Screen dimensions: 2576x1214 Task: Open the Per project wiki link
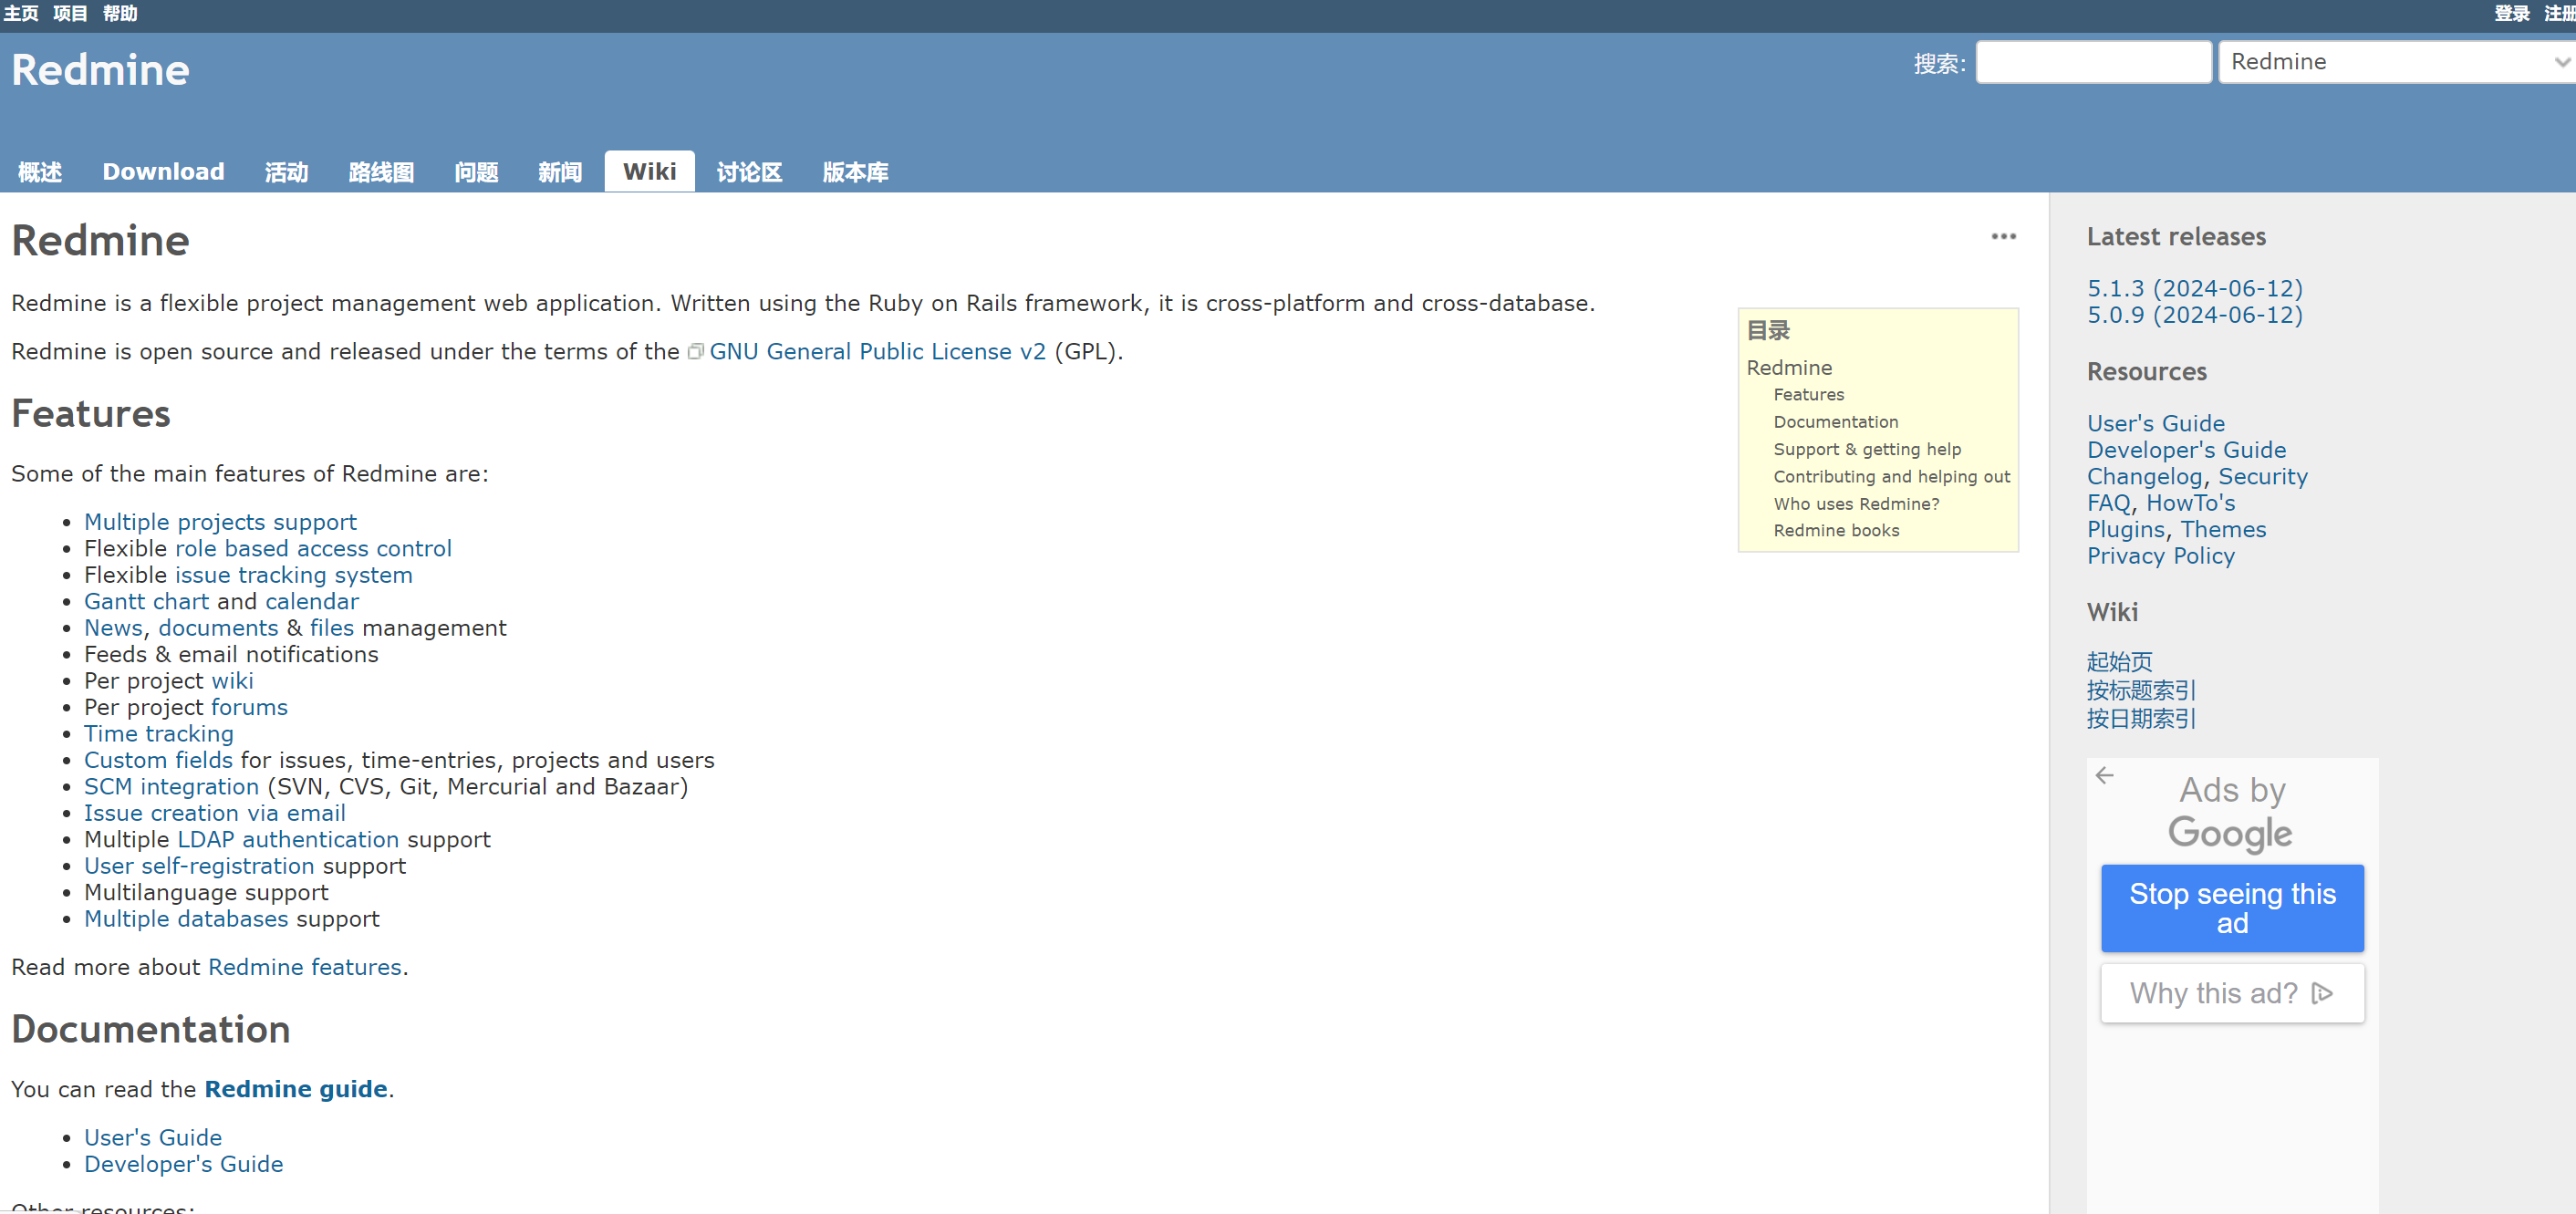(x=232, y=681)
